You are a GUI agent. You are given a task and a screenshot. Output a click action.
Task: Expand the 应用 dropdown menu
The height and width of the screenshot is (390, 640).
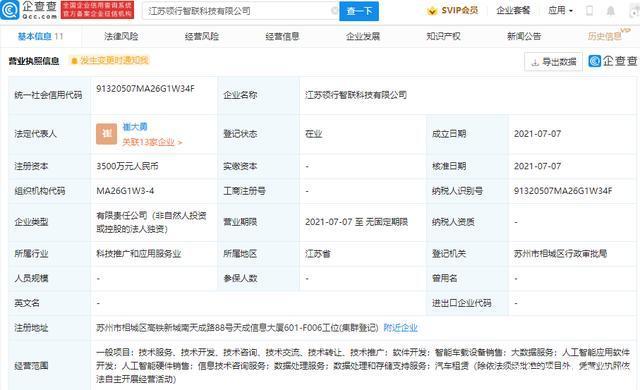point(560,11)
